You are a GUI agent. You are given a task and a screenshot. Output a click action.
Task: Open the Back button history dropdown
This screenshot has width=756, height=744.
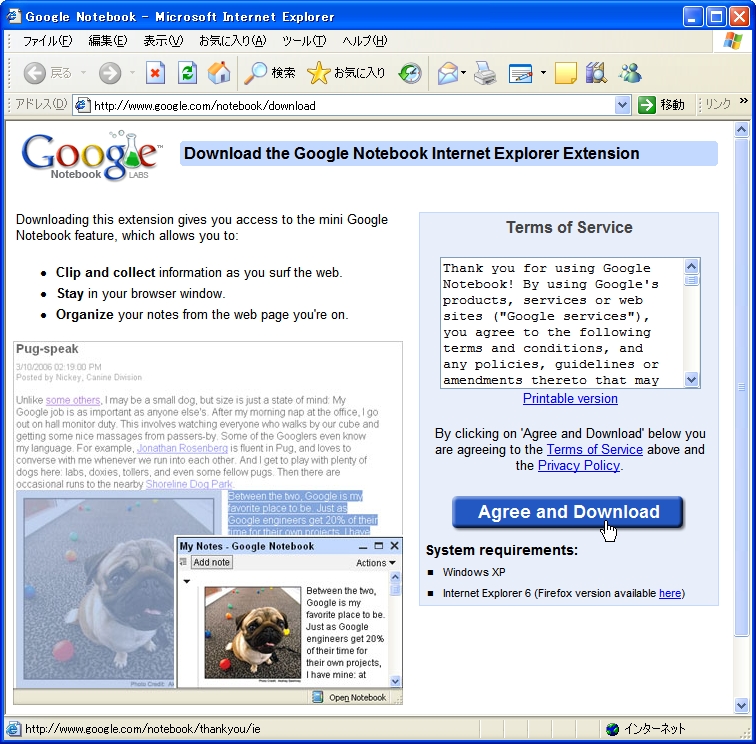pos(83,73)
